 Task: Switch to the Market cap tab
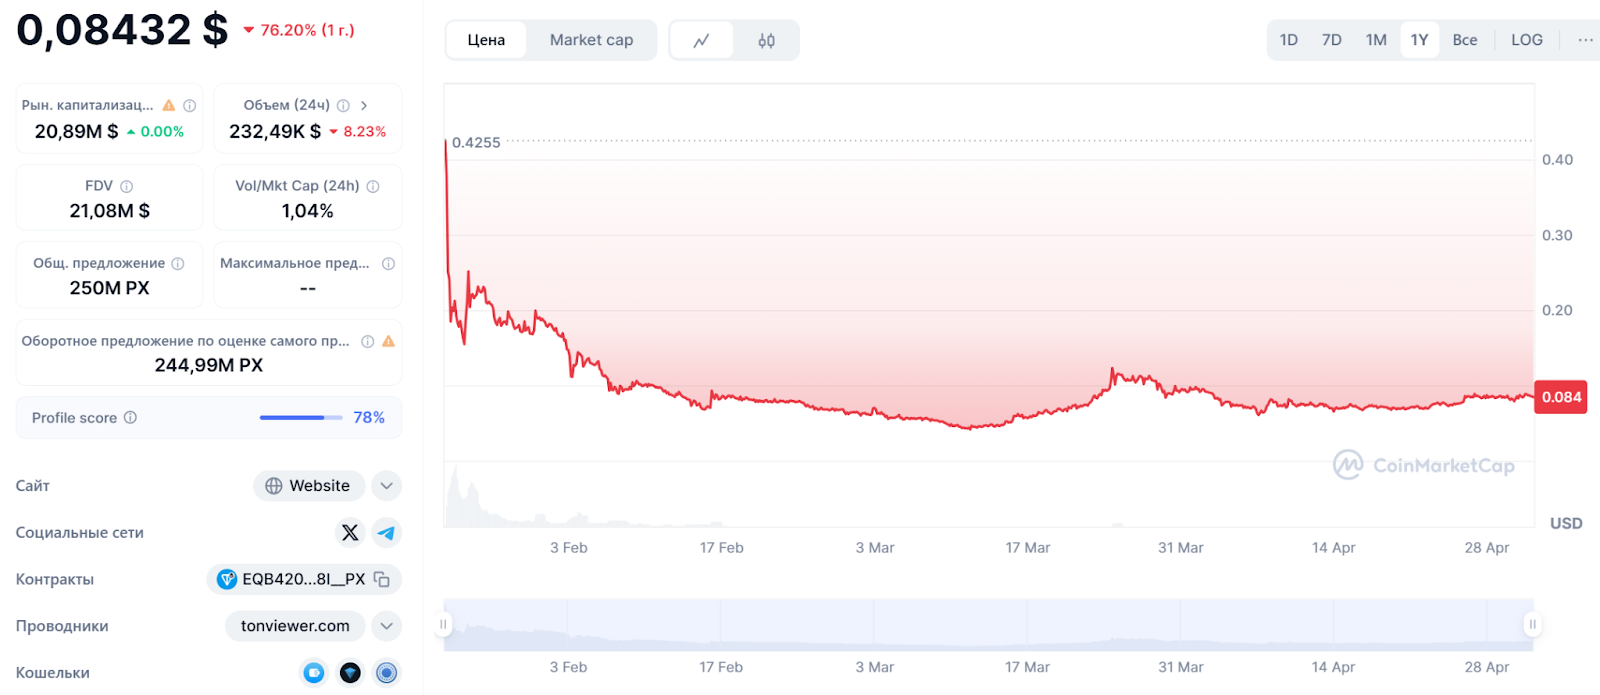point(591,40)
